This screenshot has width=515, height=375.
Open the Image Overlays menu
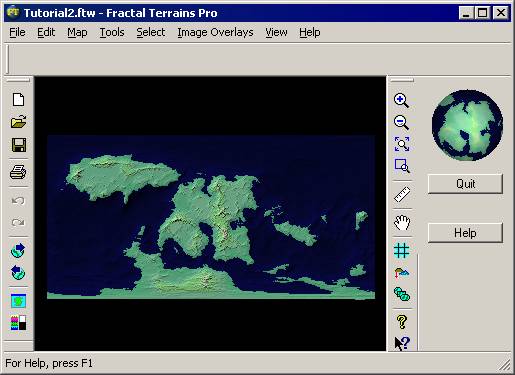pos(215,32)
